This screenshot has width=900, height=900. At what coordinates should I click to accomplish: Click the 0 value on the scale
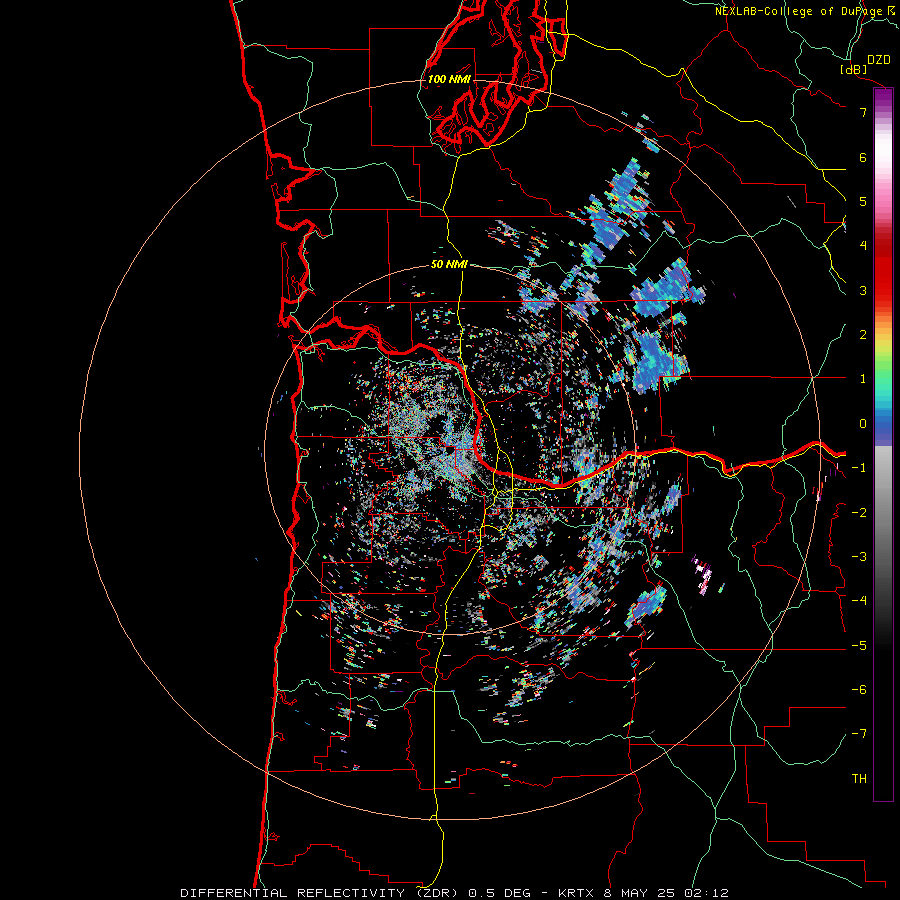pyautogui.click(x=863, y=424)
